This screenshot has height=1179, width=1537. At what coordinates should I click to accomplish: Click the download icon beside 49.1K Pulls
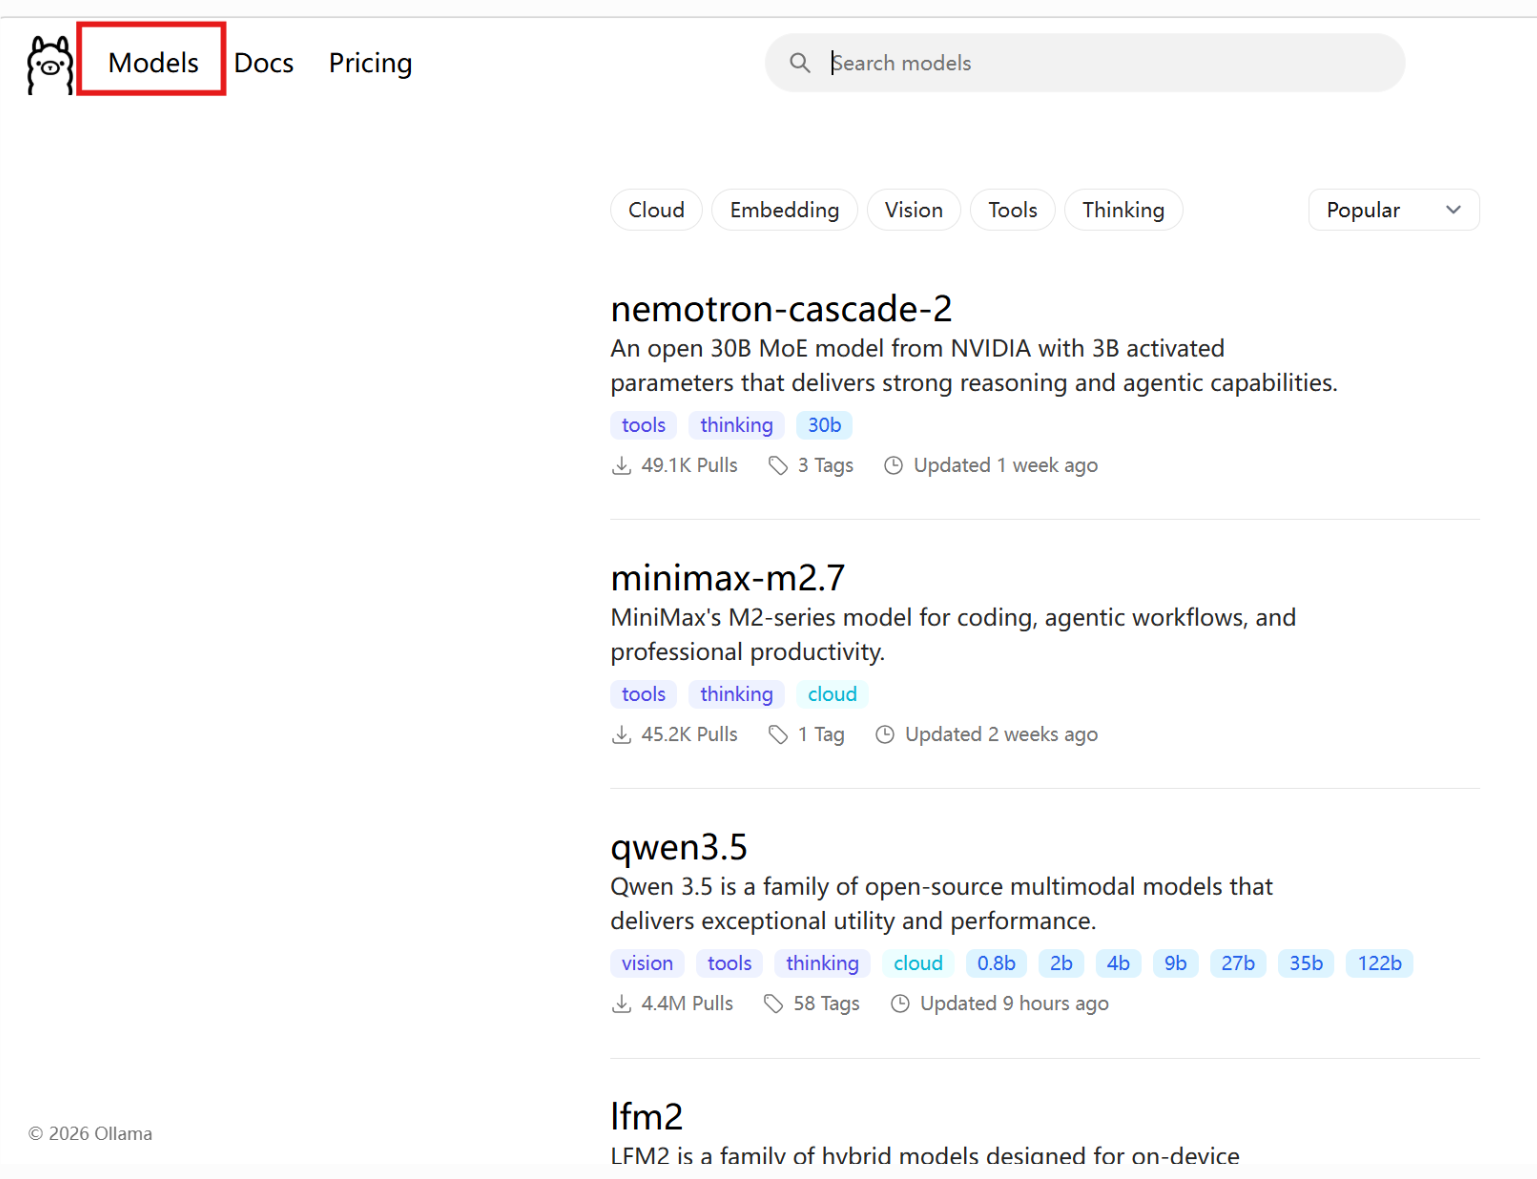[x=621, y=466]
